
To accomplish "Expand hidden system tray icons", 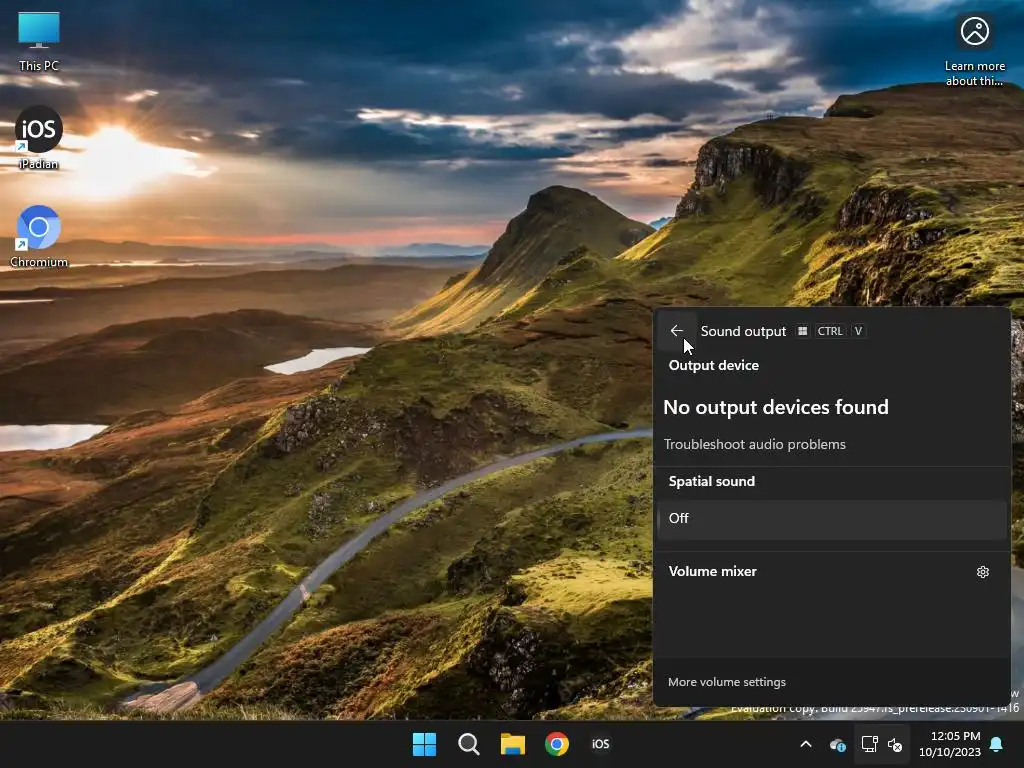I will 806,744.
